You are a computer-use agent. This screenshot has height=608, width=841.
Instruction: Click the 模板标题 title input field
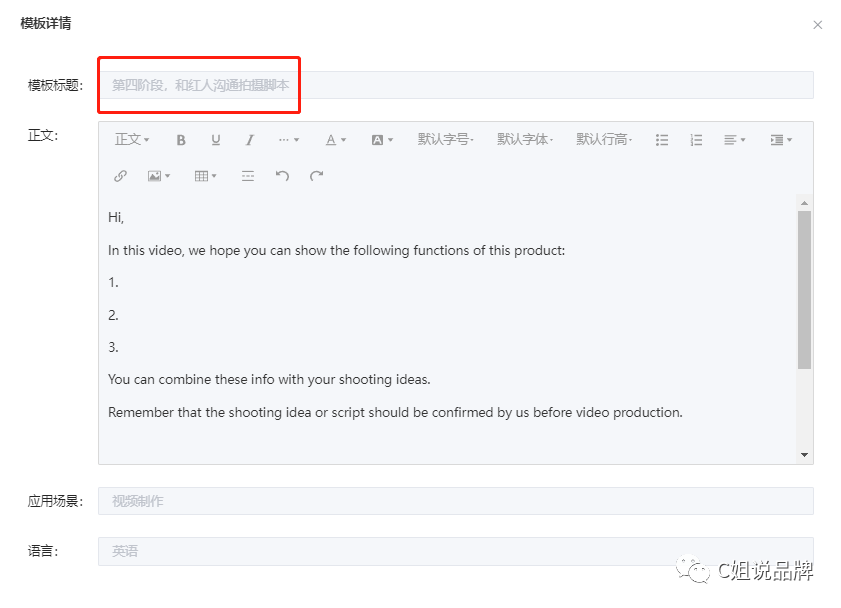coord(456,85)
